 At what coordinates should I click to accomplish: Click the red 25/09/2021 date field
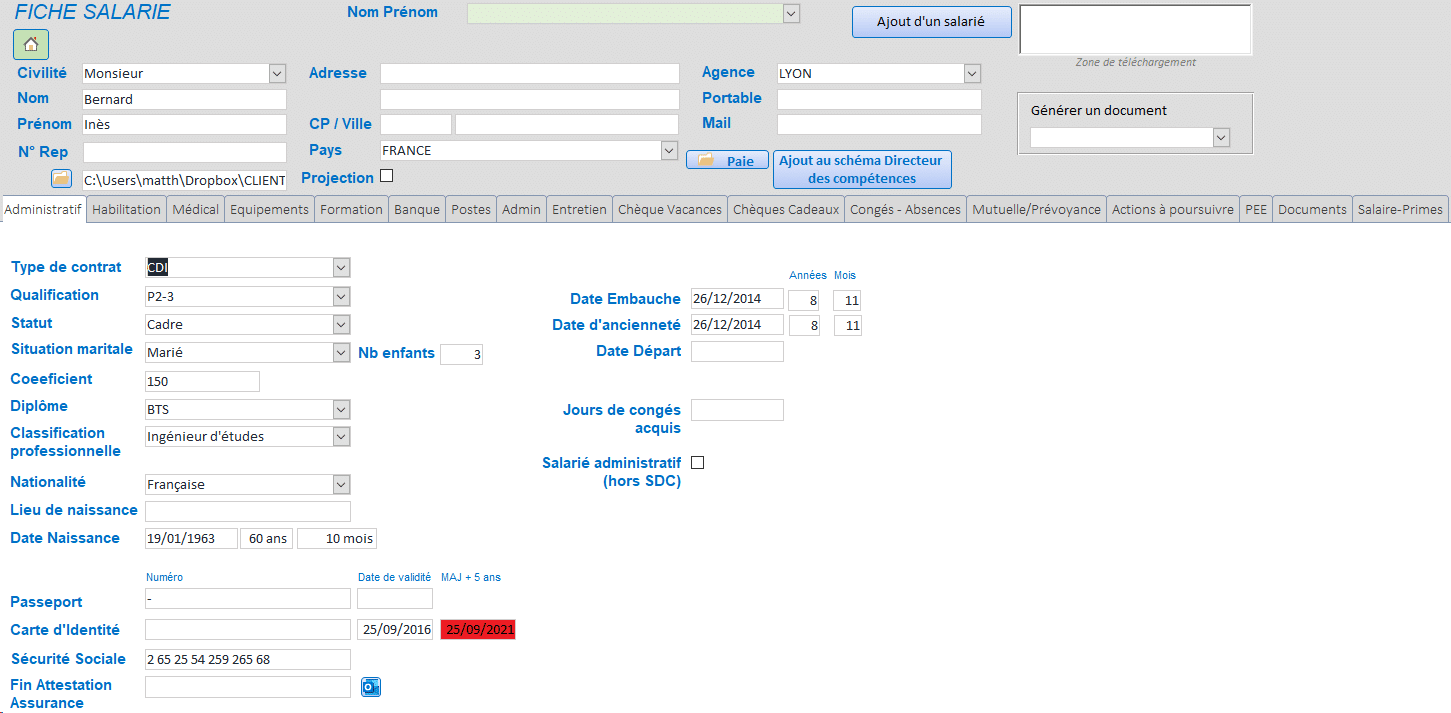pyautogui.click(x=478, y=630)
